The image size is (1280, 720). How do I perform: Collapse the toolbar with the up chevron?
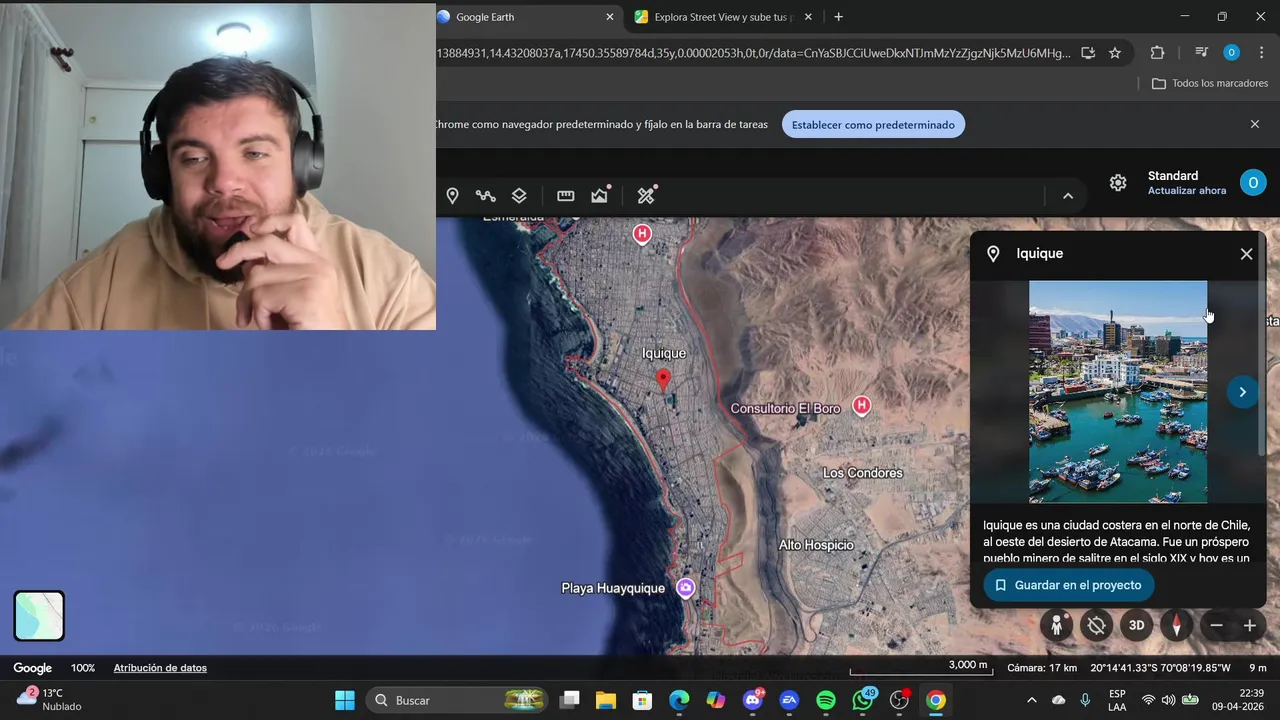click(x=1068, y=196)
